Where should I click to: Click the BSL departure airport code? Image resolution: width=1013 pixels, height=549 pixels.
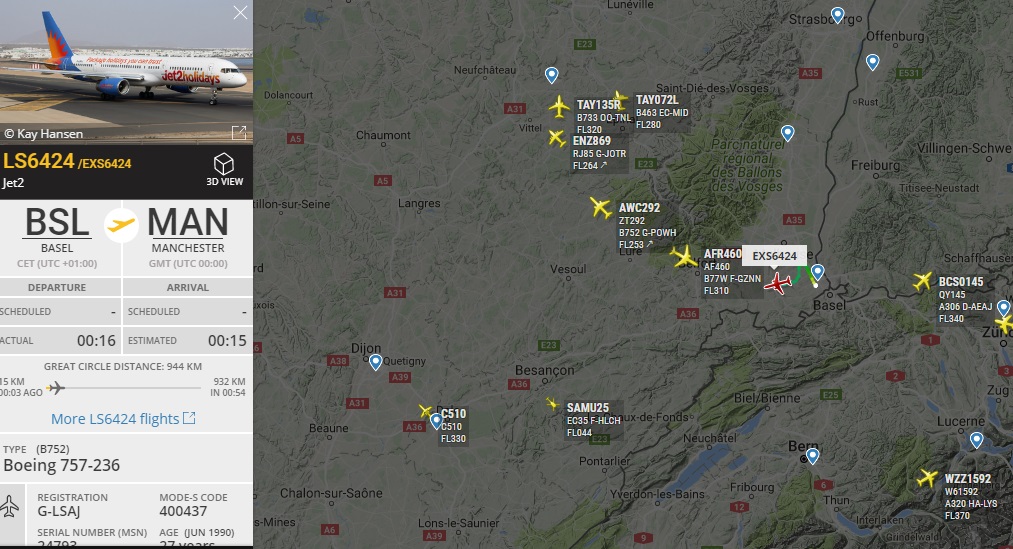point(57,222)
